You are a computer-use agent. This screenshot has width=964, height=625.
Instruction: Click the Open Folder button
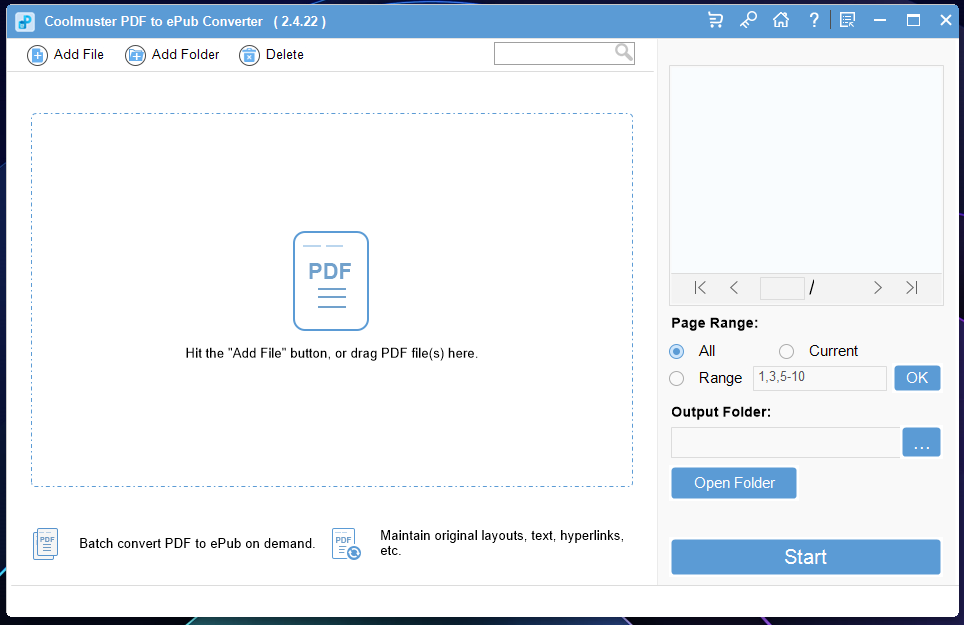coord(734,483)
